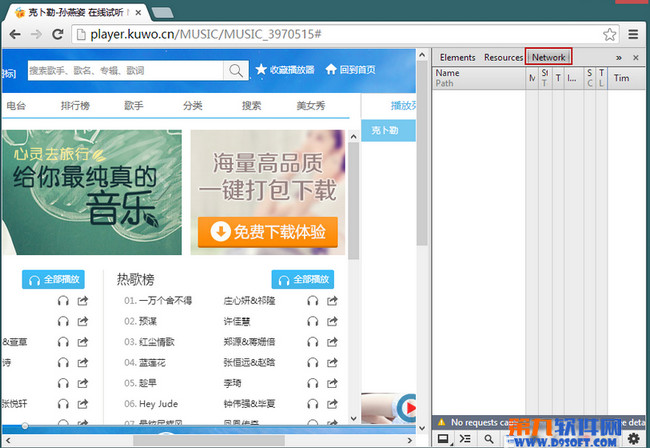
Task: Open DevTools settings gear icon
Action: coord(632,438)
